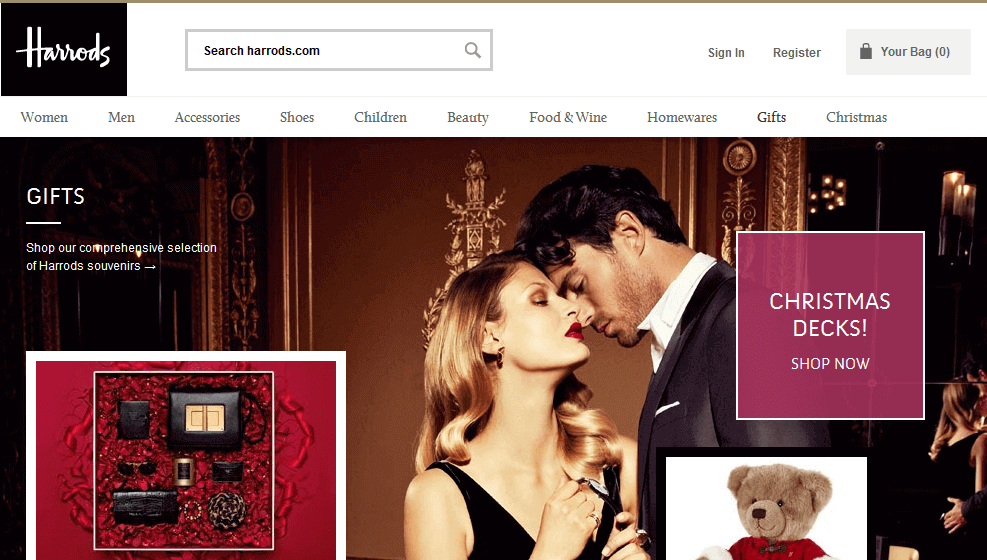
Task: Open the Children category menu
Action: pyautogui.click(x=380, y=117)
